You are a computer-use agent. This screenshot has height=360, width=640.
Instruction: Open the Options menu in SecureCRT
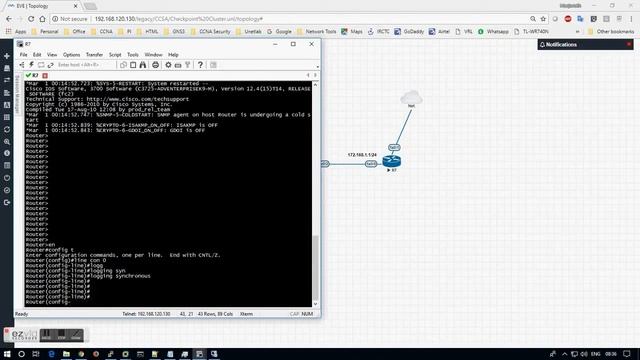[x=71, y=55]
